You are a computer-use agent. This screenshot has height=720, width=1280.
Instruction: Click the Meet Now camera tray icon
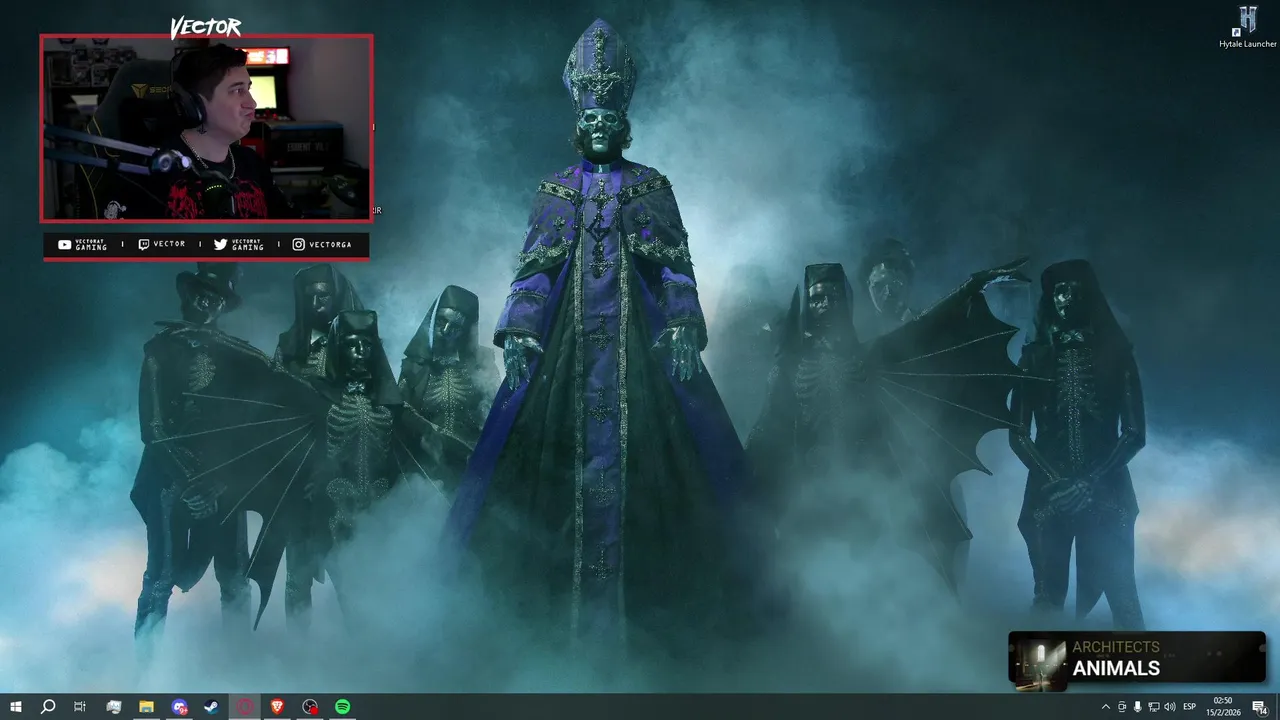(1121, 707)
